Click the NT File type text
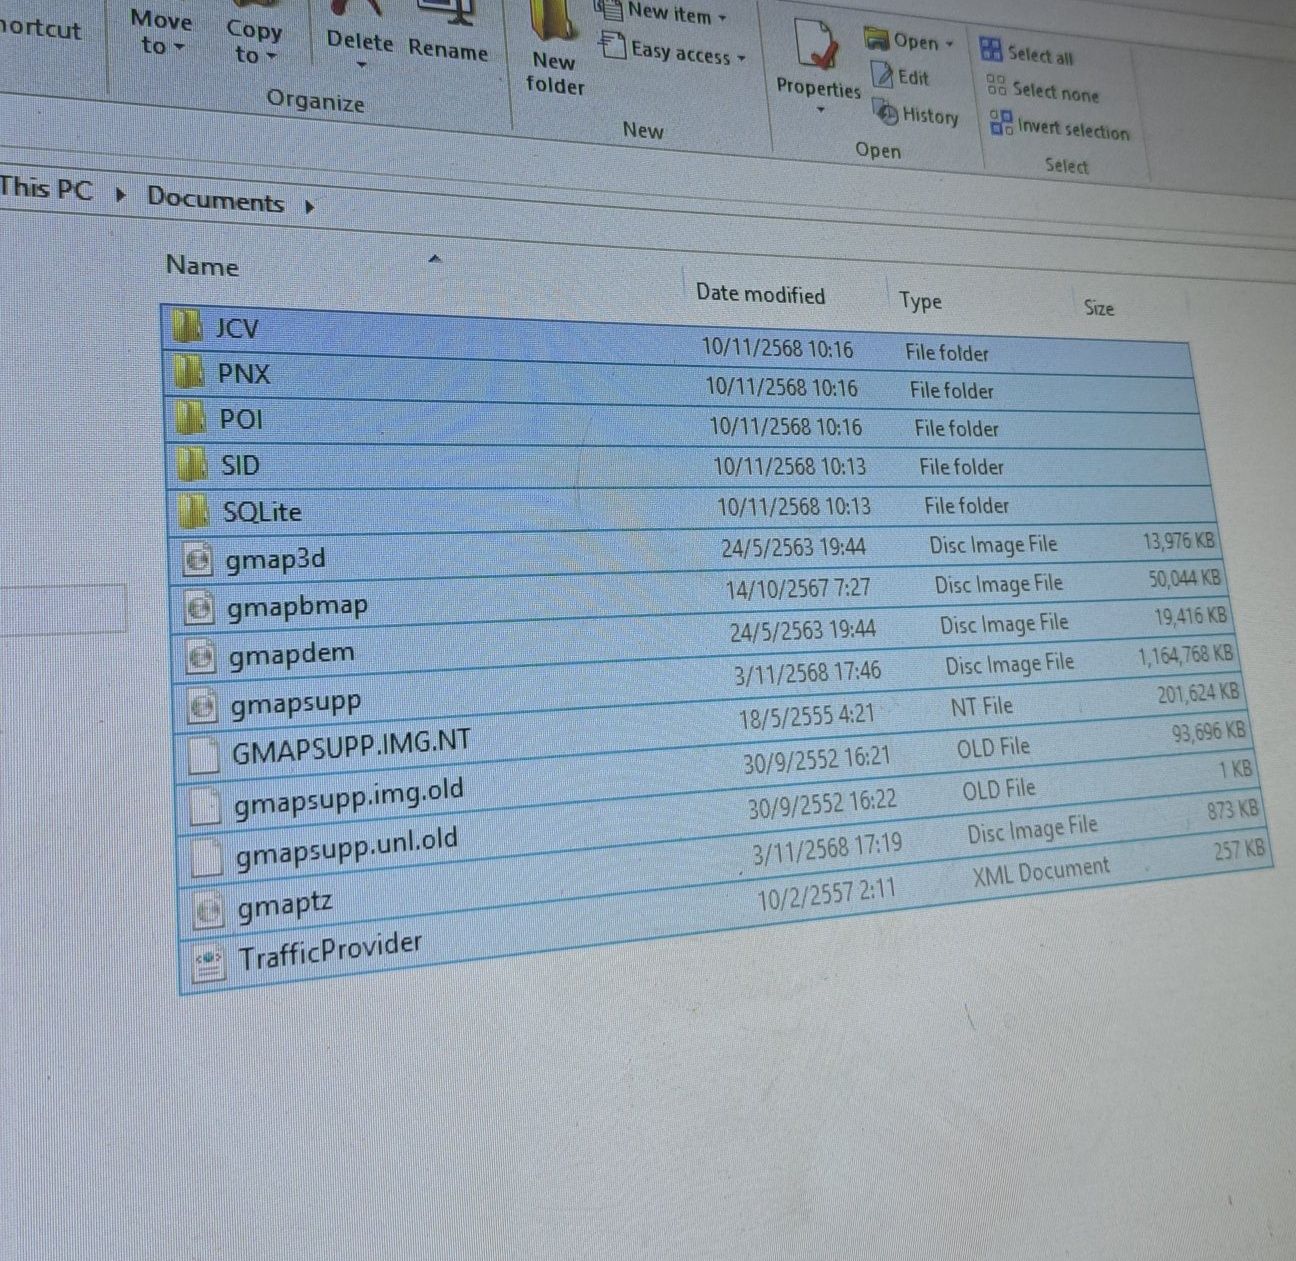 pyautogui.click(x=981, y=707)
